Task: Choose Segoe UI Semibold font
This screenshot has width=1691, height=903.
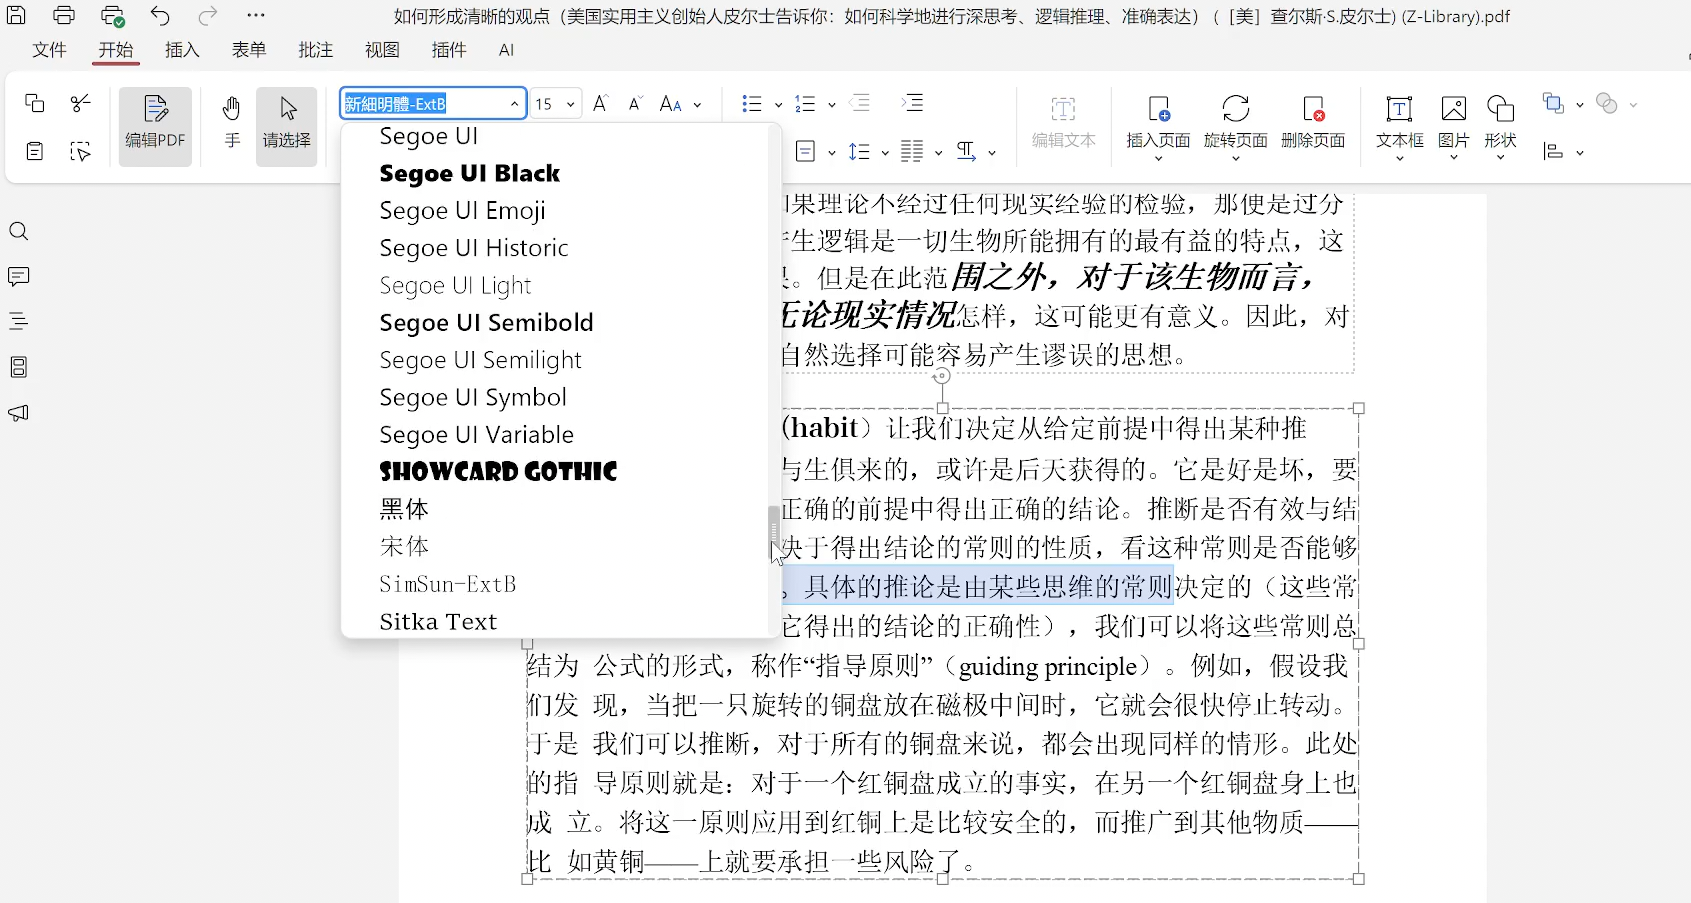Action: (486, 323)
